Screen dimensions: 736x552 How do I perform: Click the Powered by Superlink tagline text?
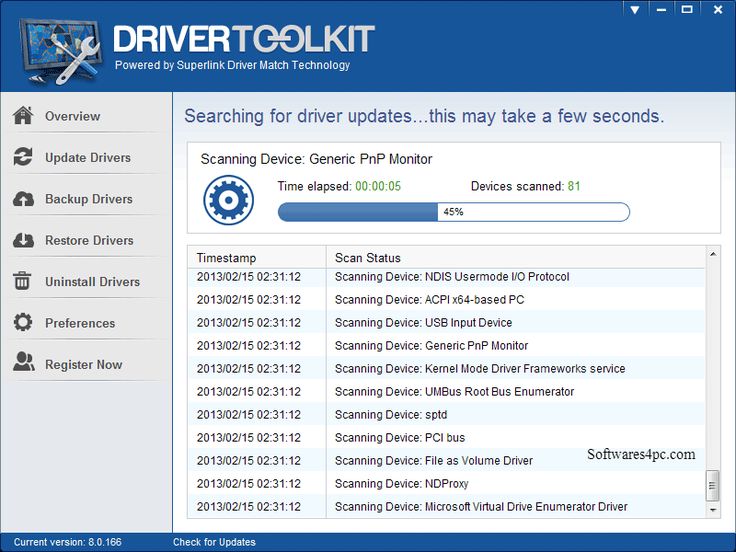pyautogui.click(x=232, y=65)
